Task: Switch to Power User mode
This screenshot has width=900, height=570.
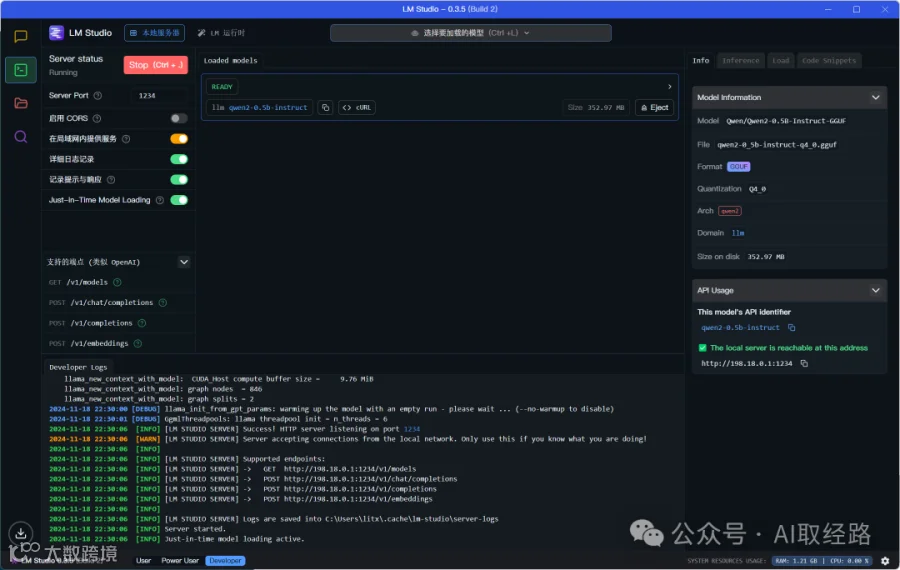Action: point(180,561)
